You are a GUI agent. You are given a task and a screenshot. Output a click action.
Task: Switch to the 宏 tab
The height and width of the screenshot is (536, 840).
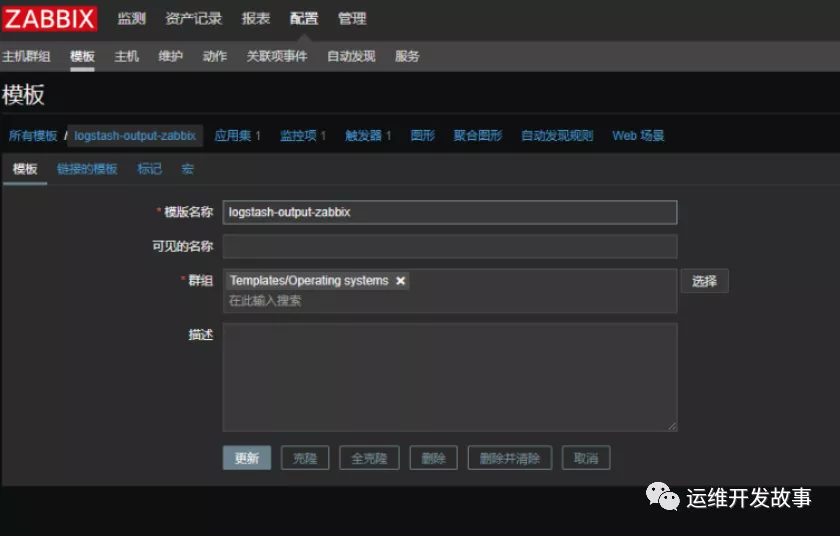[x=187, y=169]
